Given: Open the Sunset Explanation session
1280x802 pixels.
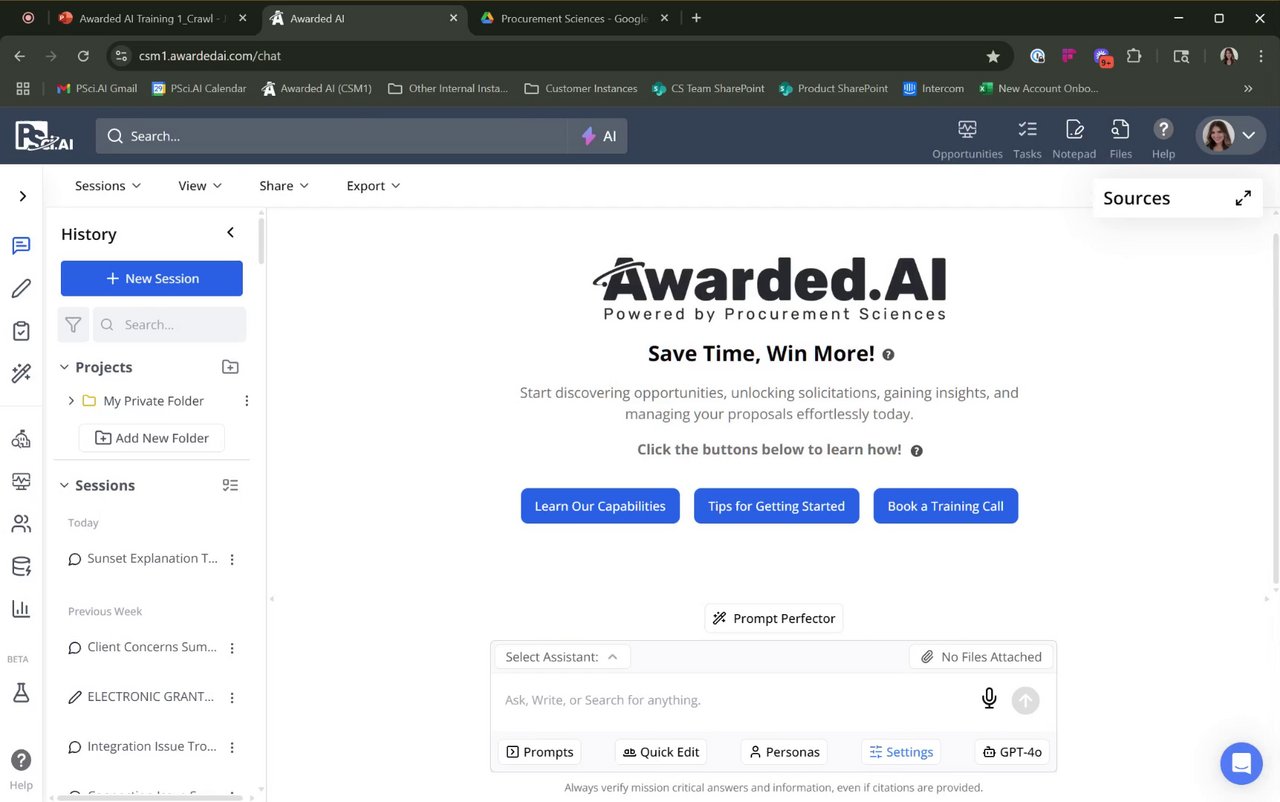Looking at the screenshot, I should [143, 559].
